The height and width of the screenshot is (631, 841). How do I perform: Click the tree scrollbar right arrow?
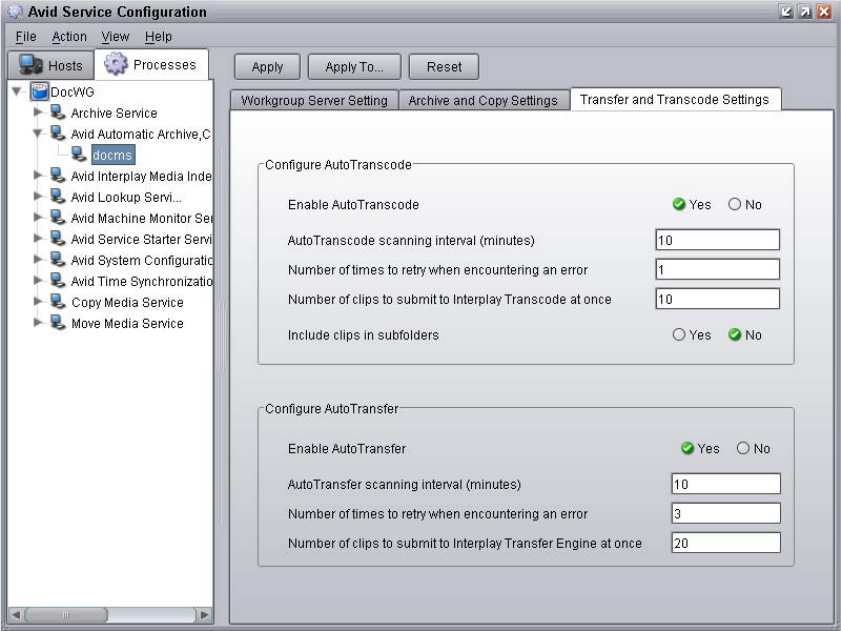(x=204, y=614)
